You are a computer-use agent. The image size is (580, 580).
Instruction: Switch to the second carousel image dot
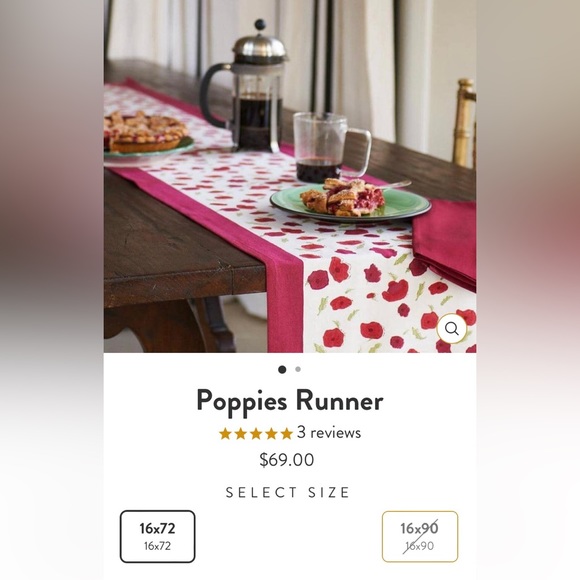pos(298,369)
